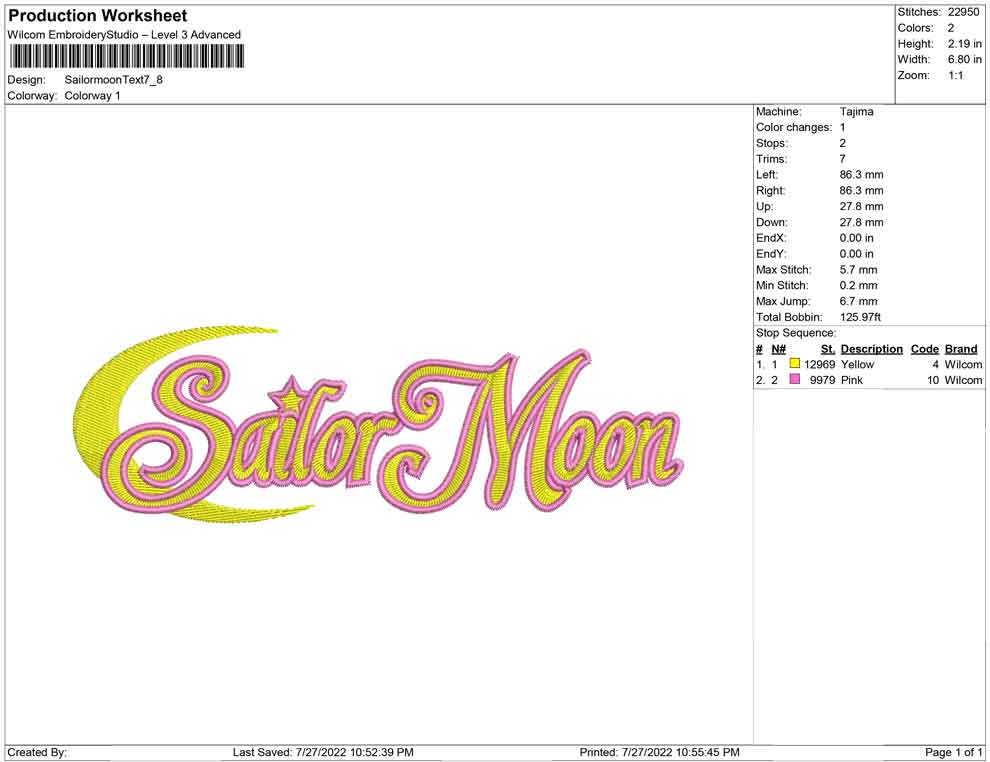990x762 pixels.
Task: Click the Max Jump value '6.7 mm'
Action: tap(859, 301)
